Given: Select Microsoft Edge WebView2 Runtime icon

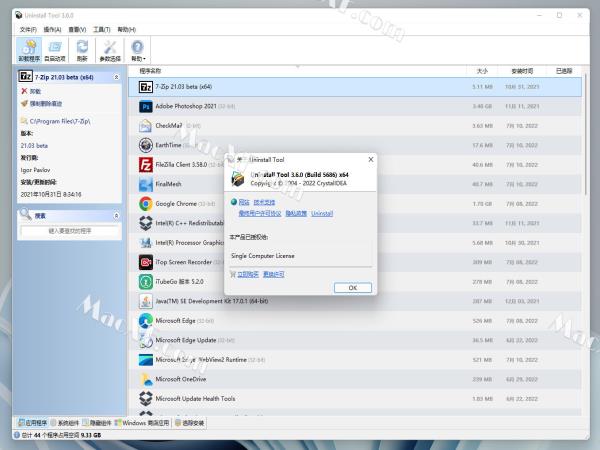Looking at the screenshot, I should pyautogui.click(x=146, y=360).
